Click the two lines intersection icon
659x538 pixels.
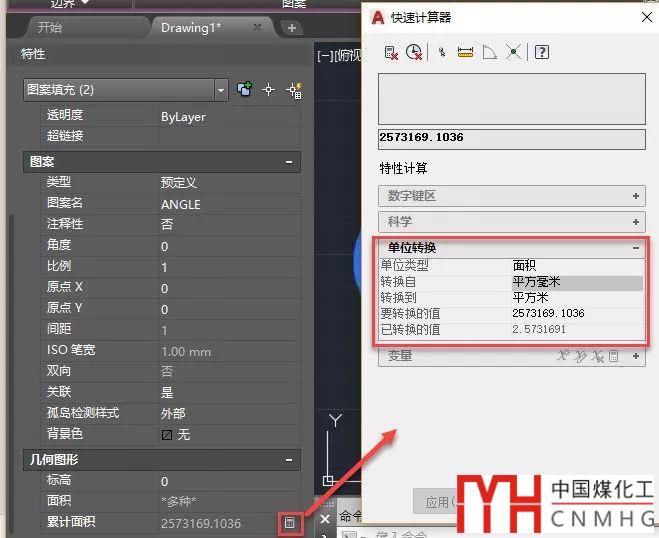(513, 53)
